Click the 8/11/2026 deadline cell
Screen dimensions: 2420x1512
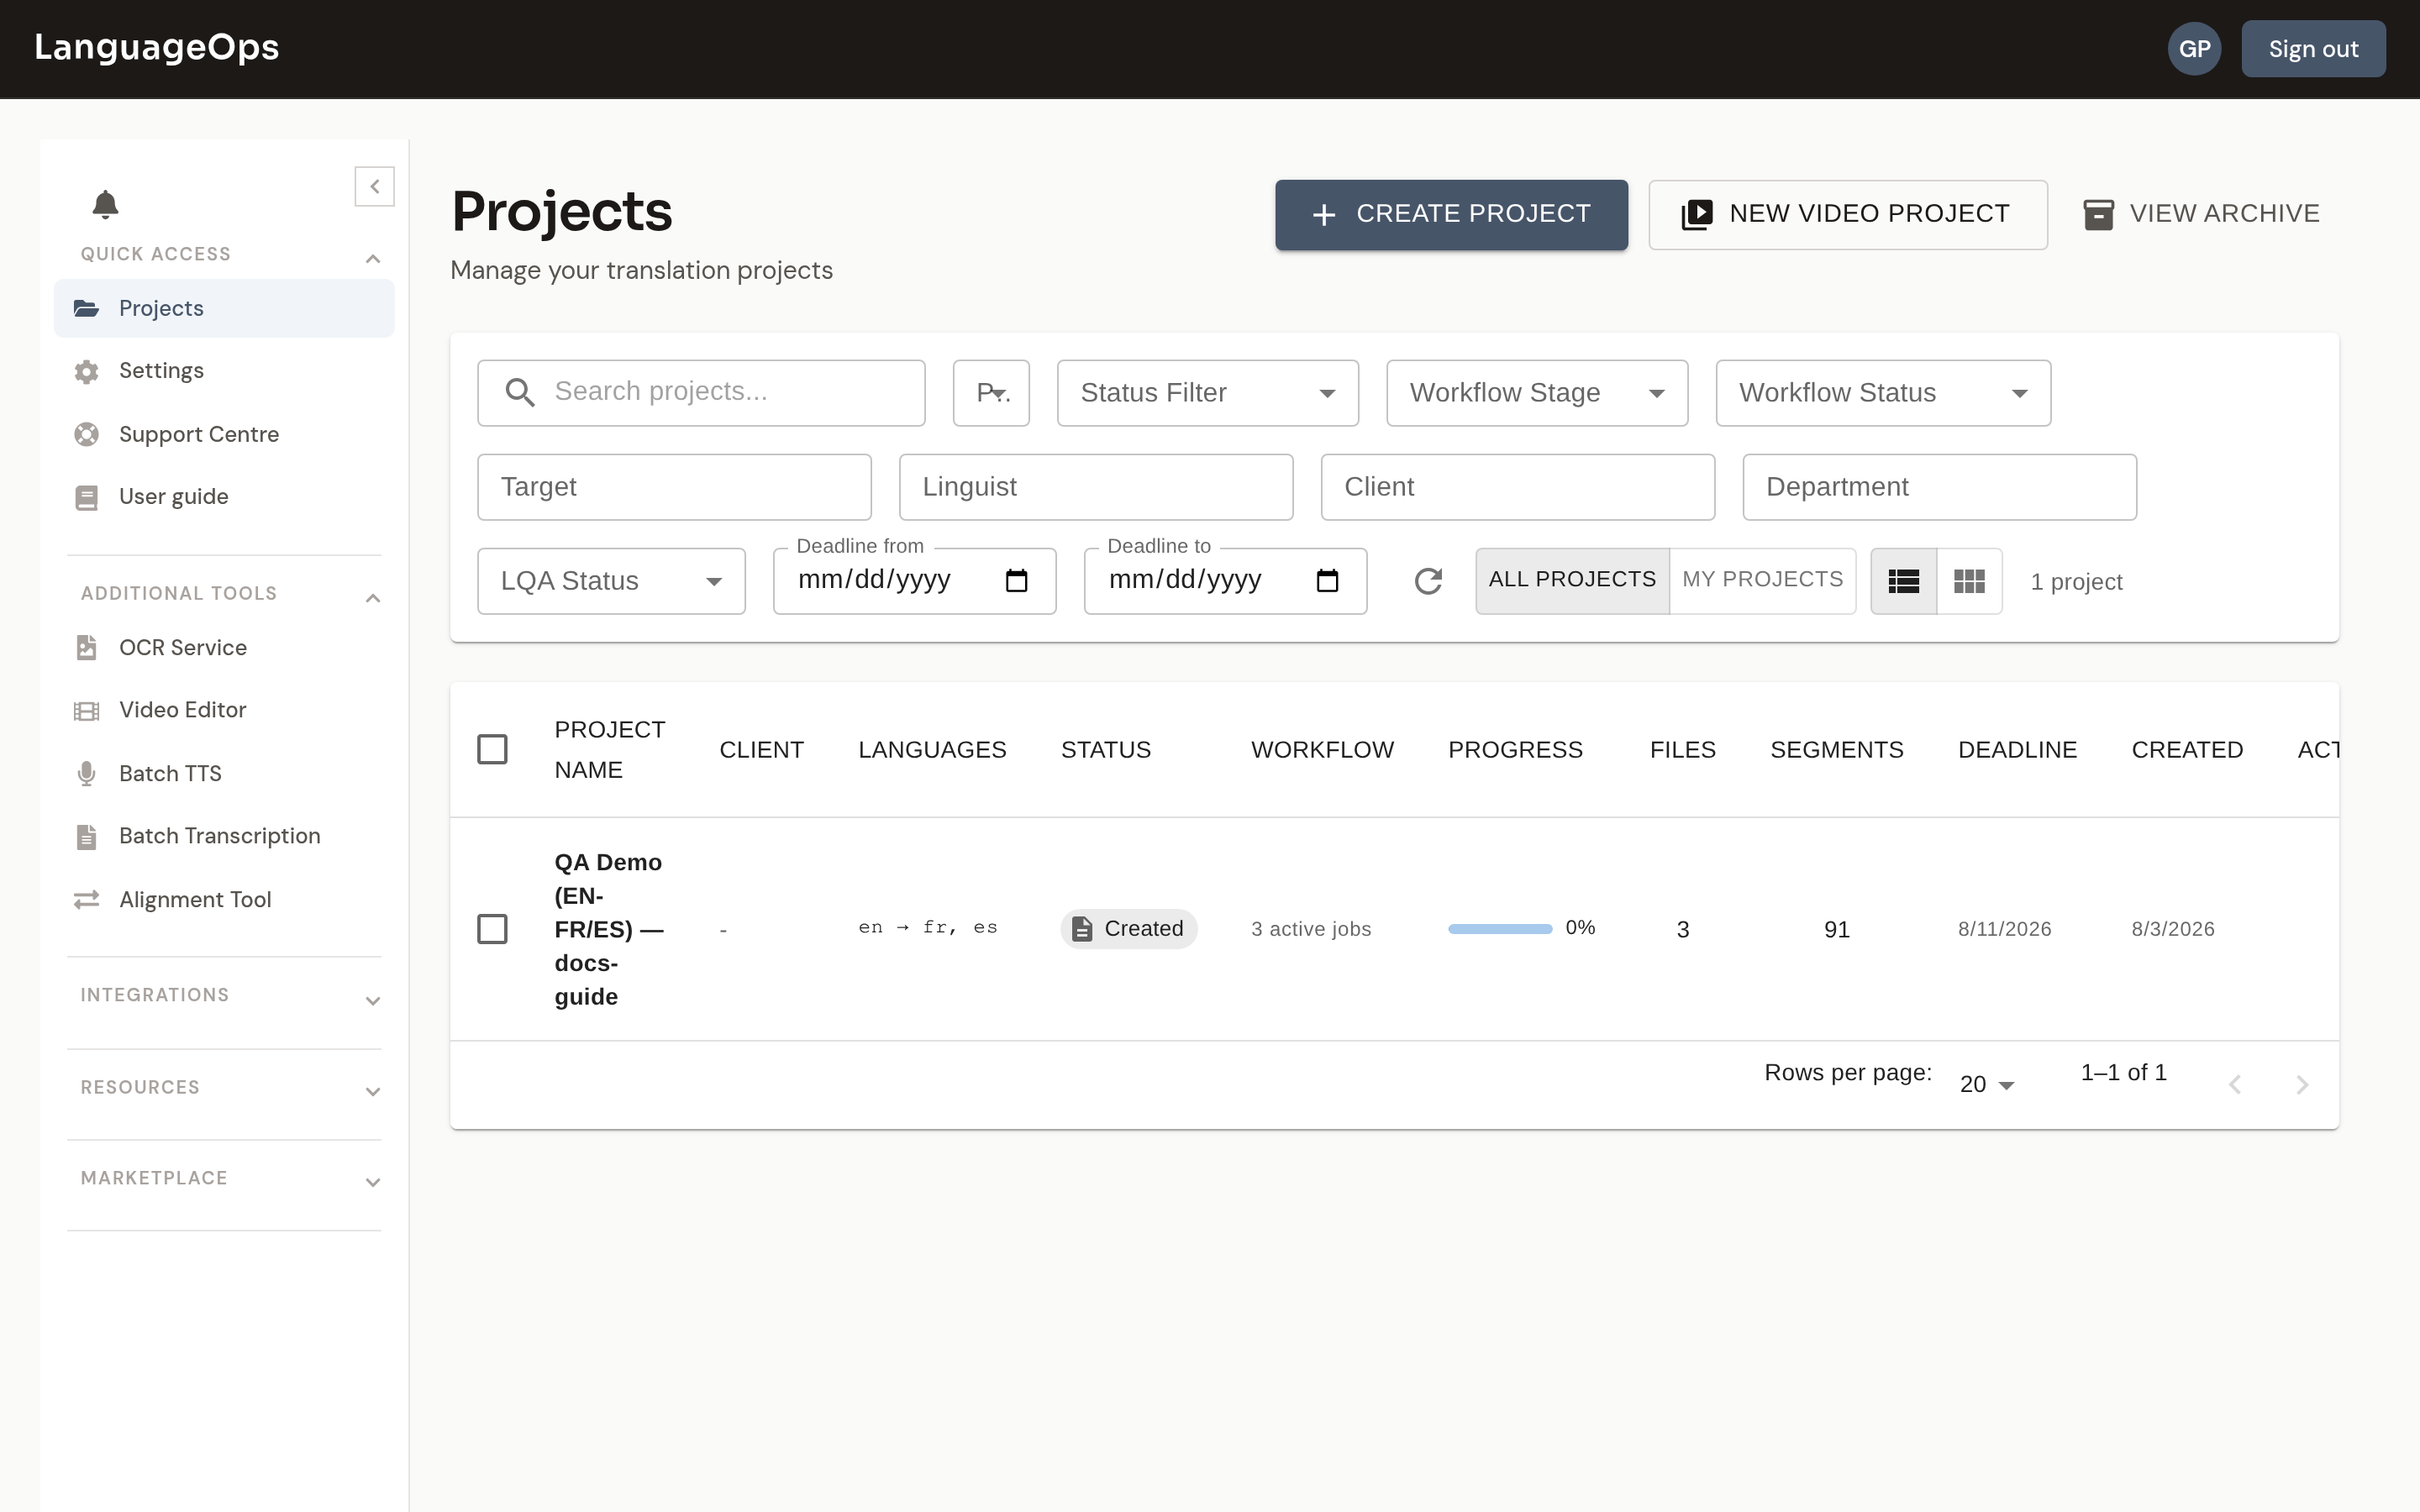pyautogui.click(x=2004, y=929)
